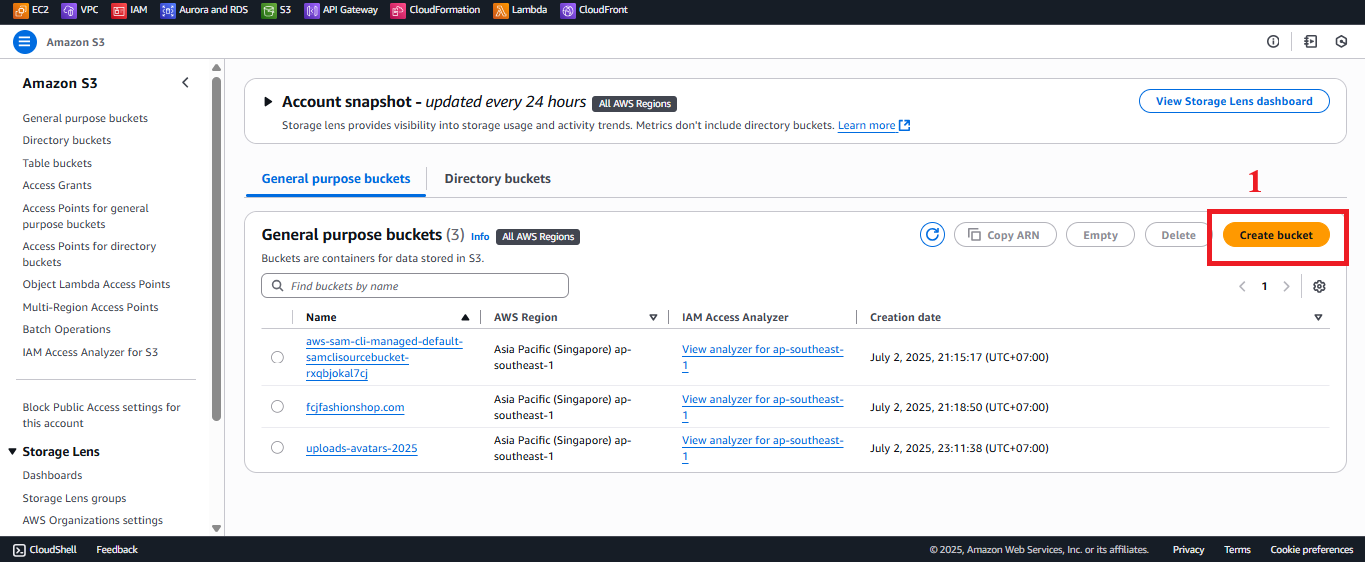Open the Feedback link in the footer
This screenshot has height=562, width=1365.
click(x=117, y=550)
